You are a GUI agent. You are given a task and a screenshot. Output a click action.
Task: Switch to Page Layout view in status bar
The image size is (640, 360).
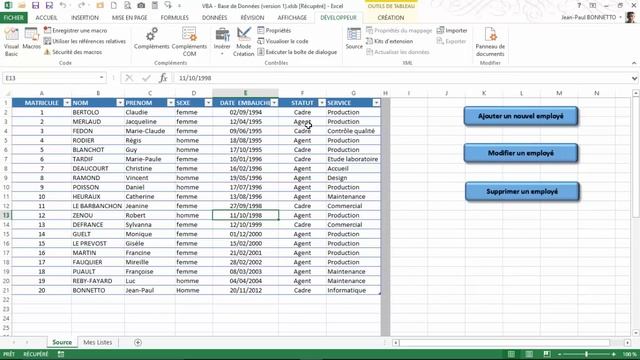(529, 354)
